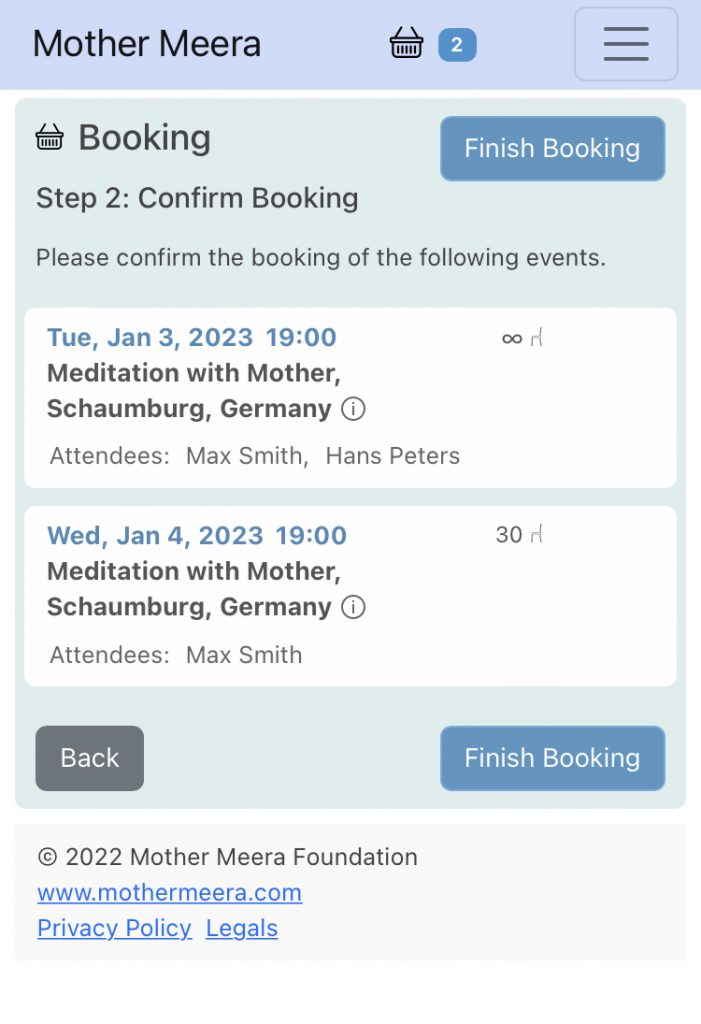Screen dimensions: 701x1024
Task: Click the cart count badge showing 2
Action: [457, 45]
